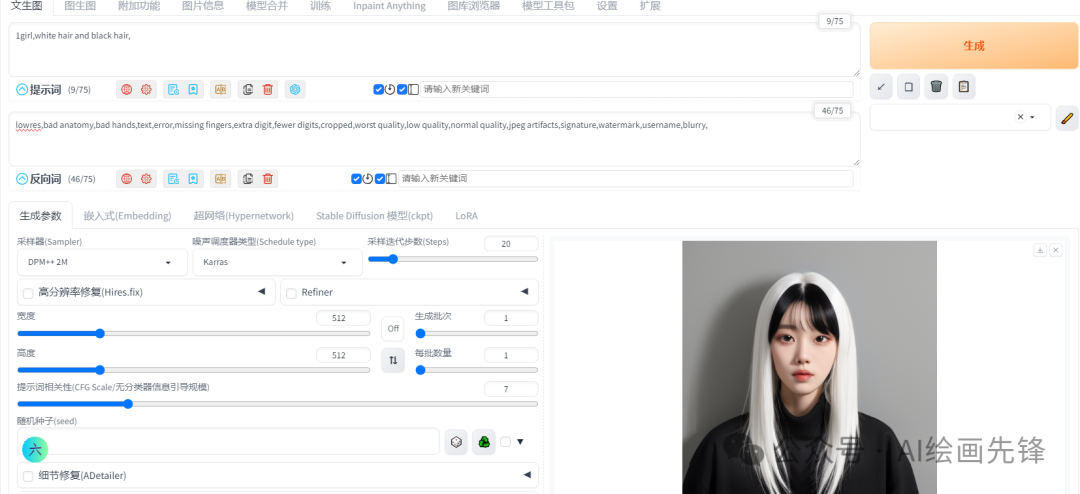Toggle second checkbox in 反向词 keyword row
The image size is (1080, 494).
[x=380, y=179]
